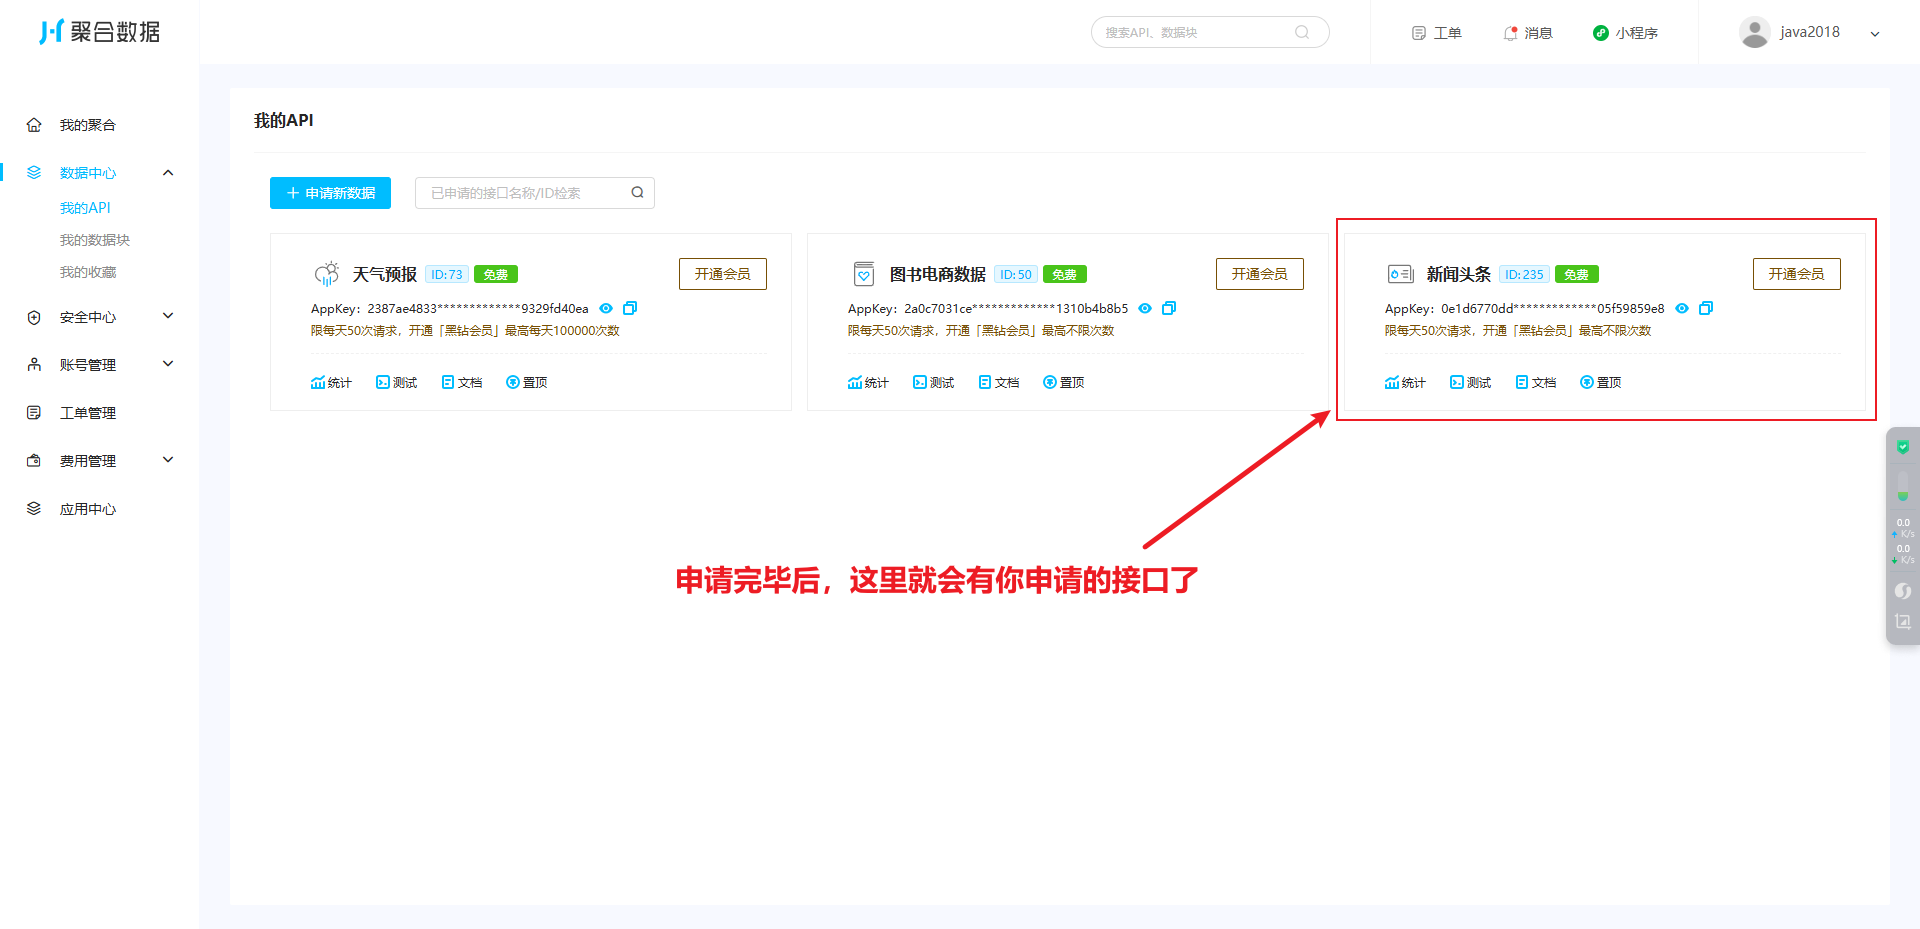Pin 图书电商数据 with 置顶
Screen dimensions: 1920x929
click(x=1064, y=382)
